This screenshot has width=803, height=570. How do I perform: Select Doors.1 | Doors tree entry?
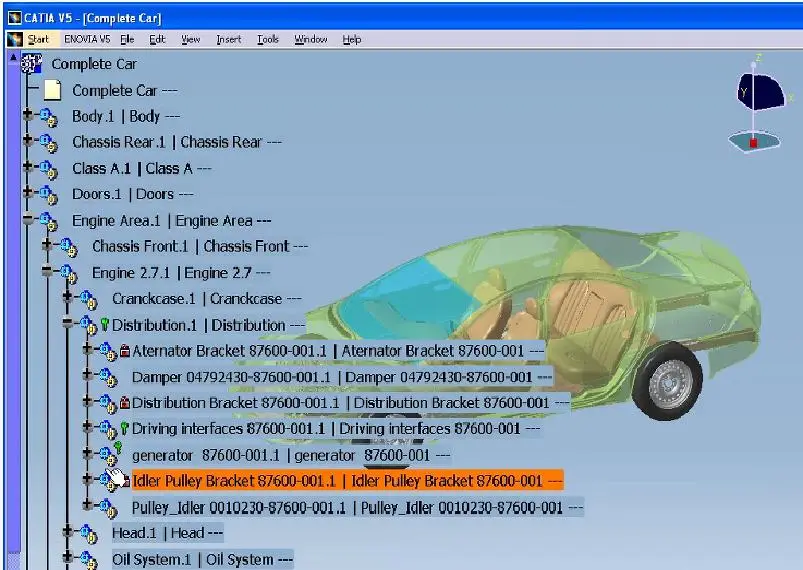coord(133,195)
